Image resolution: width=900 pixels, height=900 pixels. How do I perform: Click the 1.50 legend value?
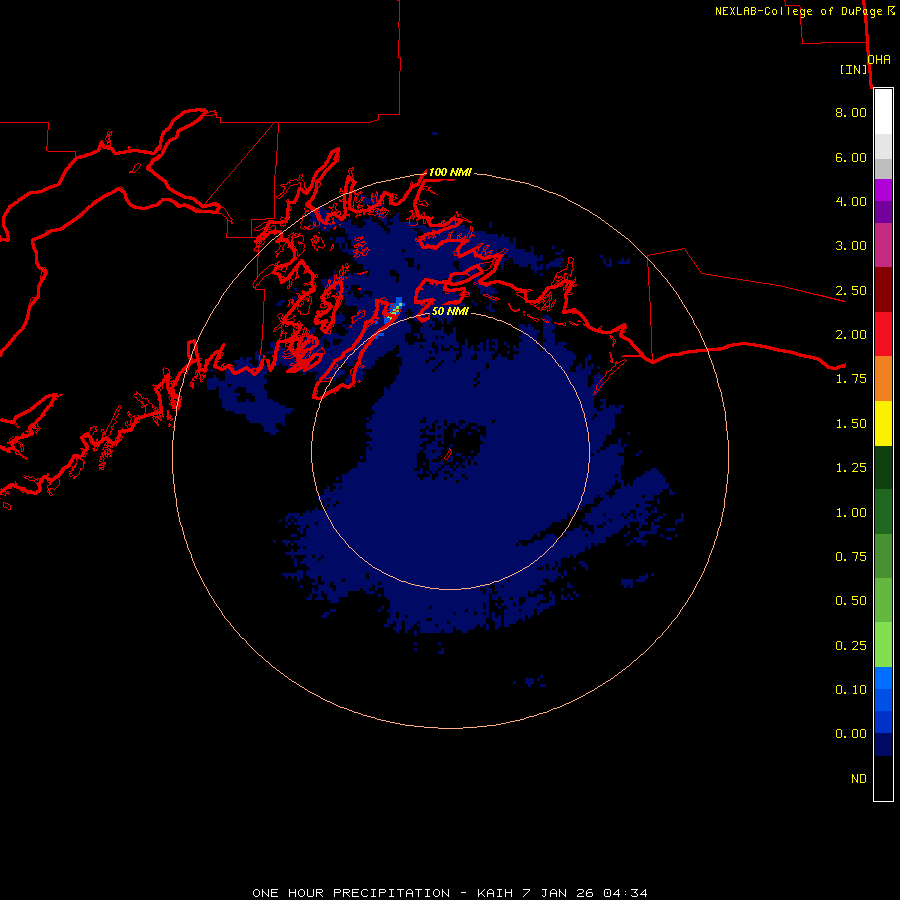tap(851, 424)
